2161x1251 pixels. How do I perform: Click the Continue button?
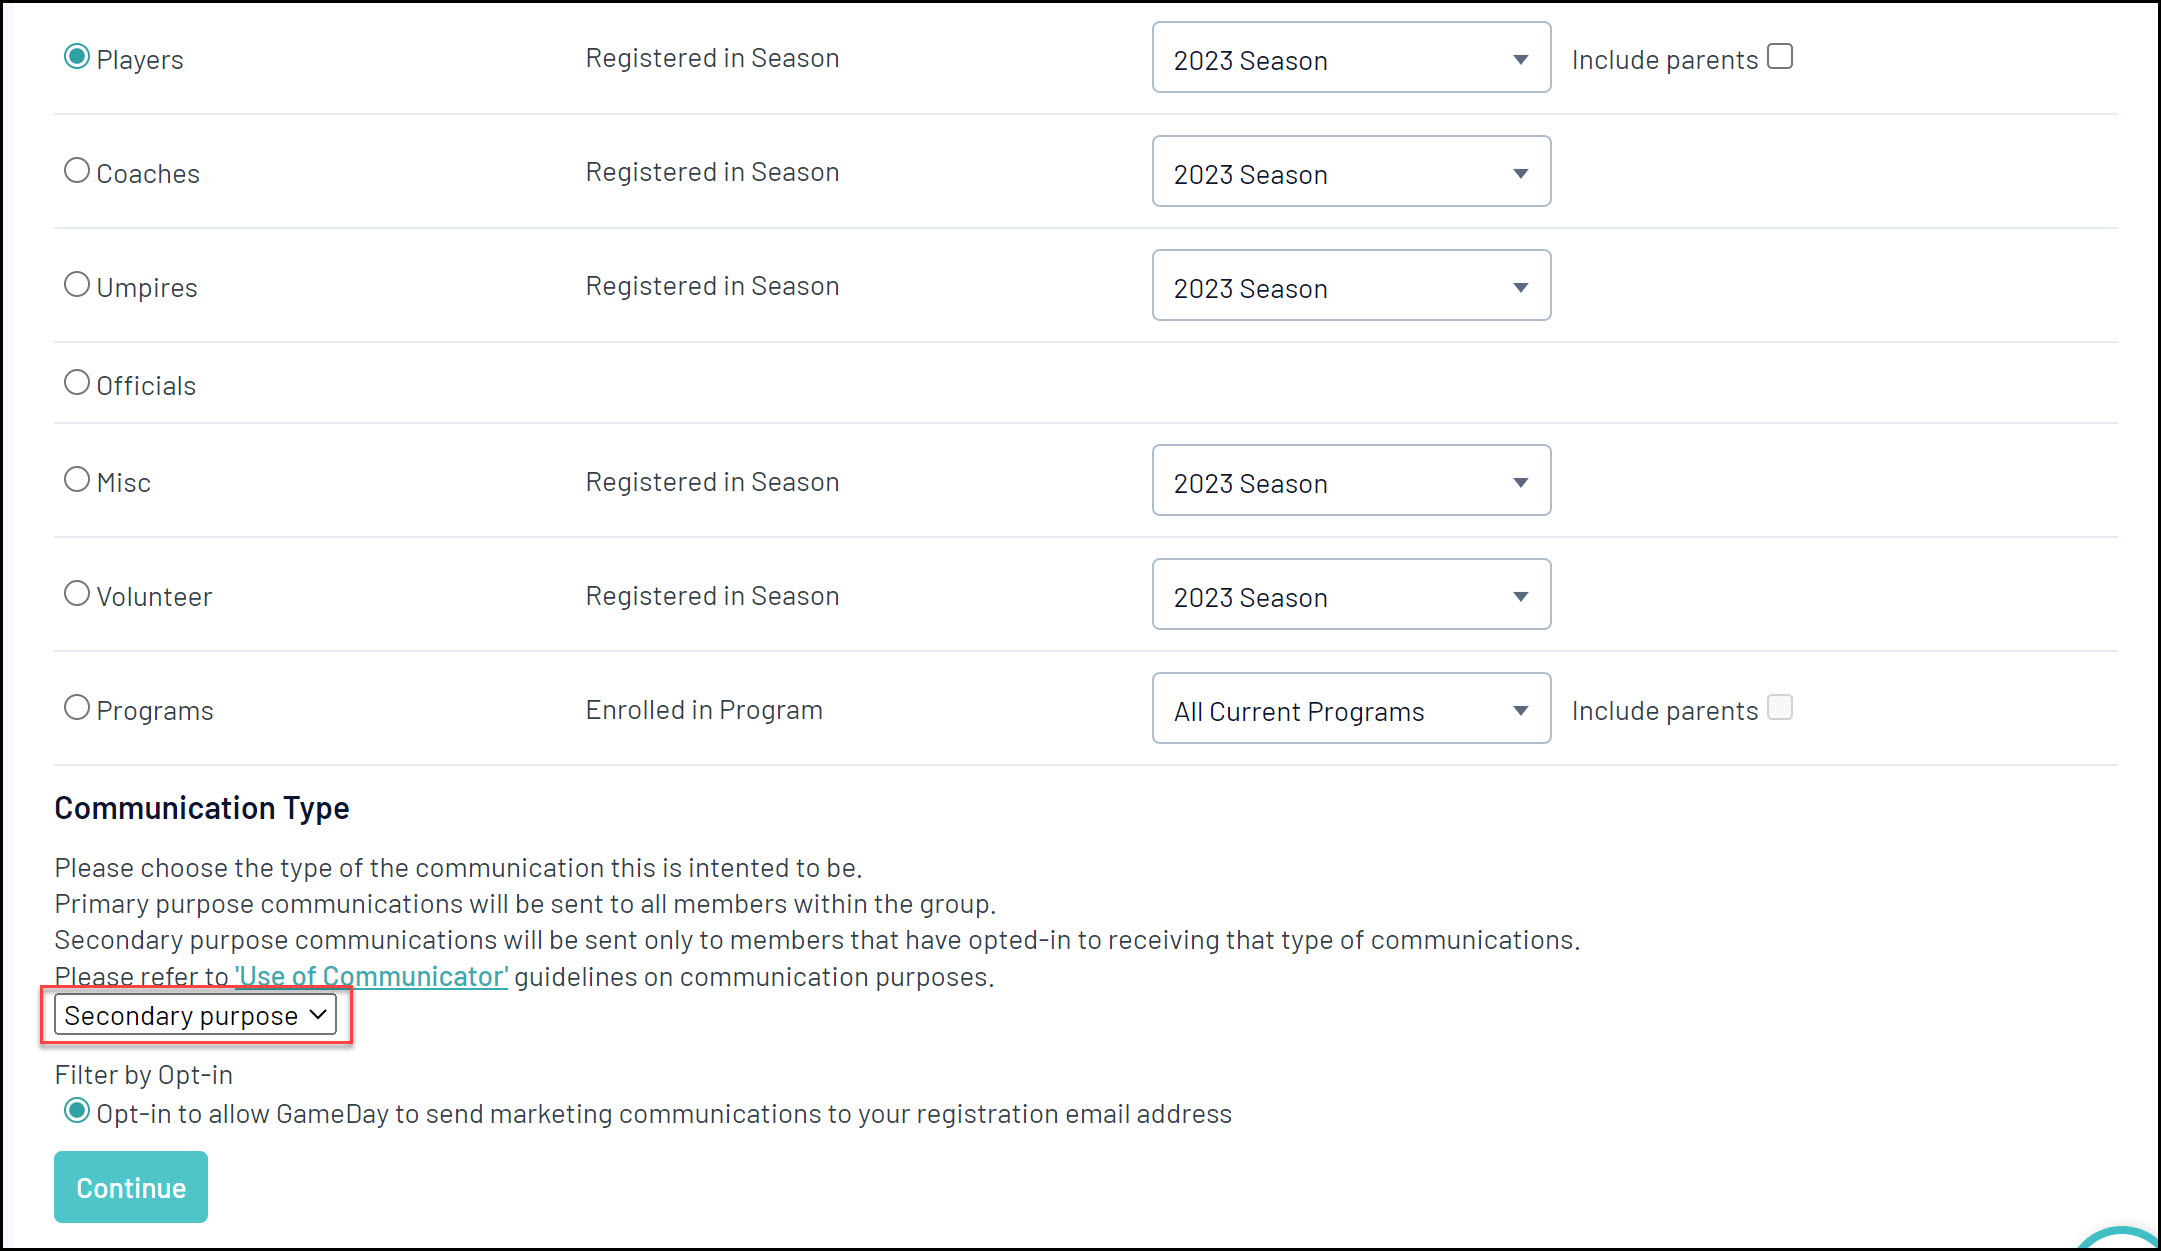point(131,1187)
